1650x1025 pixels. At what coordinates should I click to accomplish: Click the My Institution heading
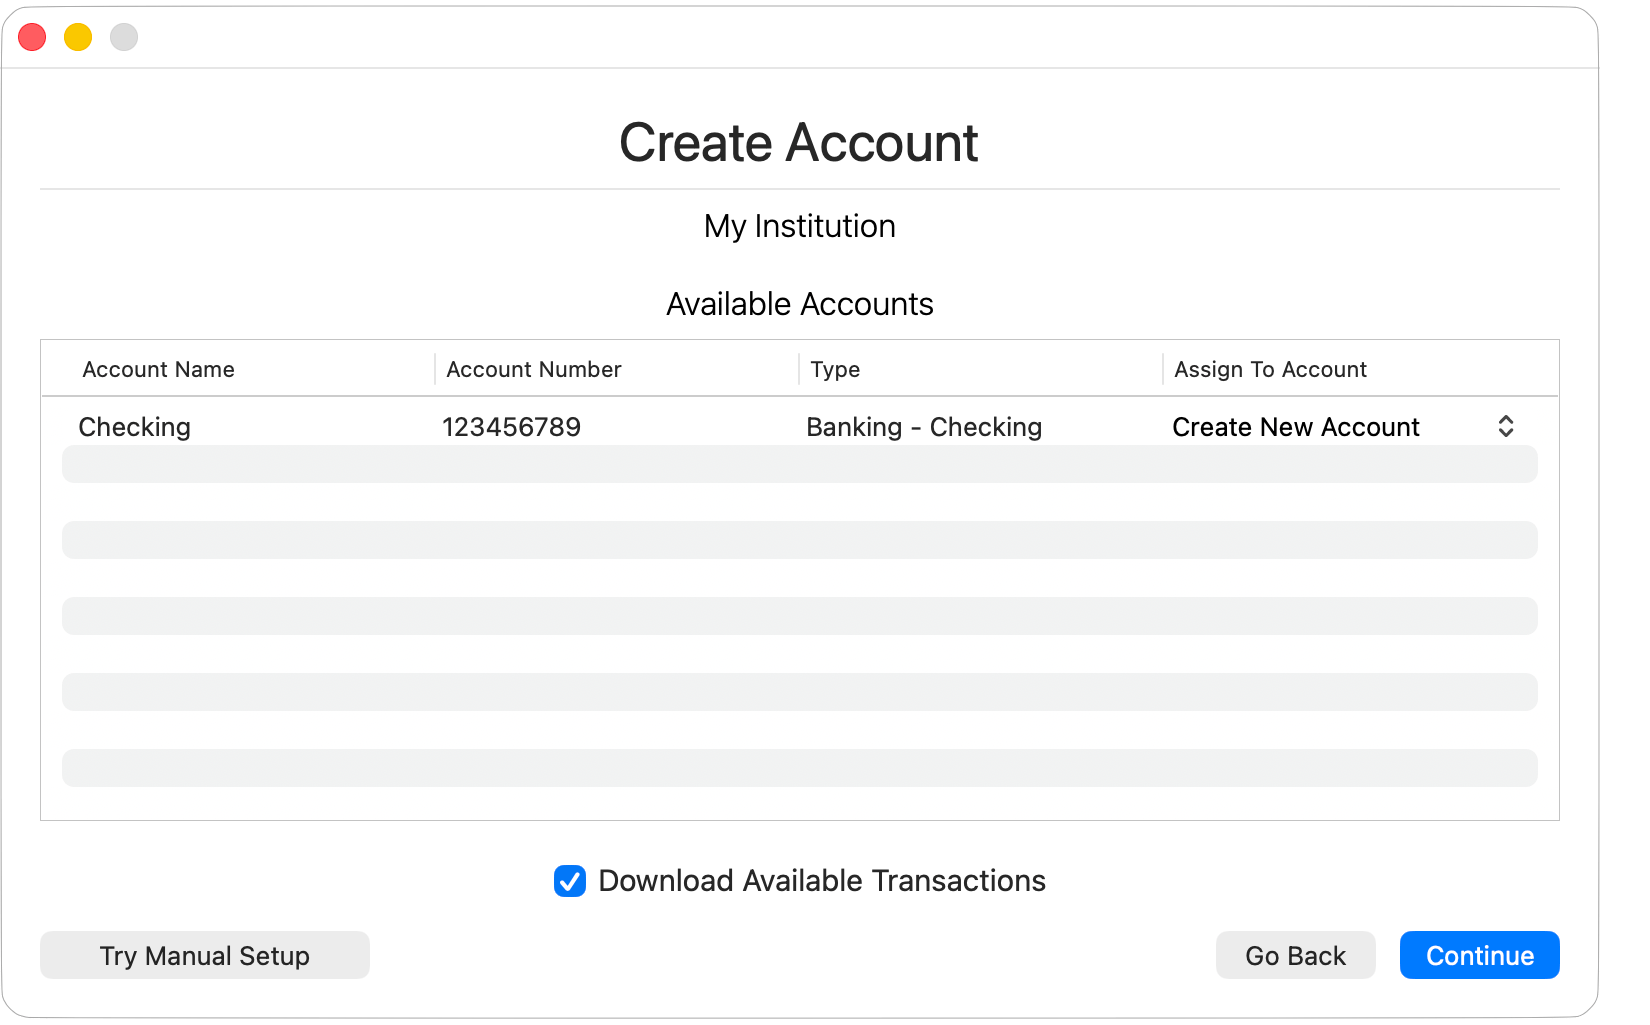coord(799,226)
